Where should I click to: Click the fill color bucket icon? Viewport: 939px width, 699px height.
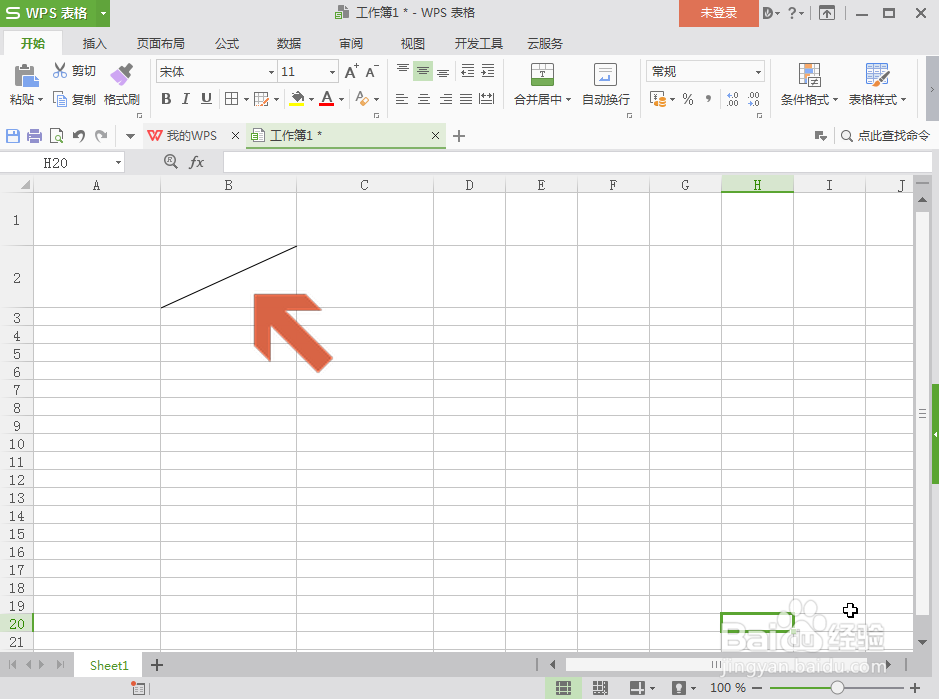297,99
